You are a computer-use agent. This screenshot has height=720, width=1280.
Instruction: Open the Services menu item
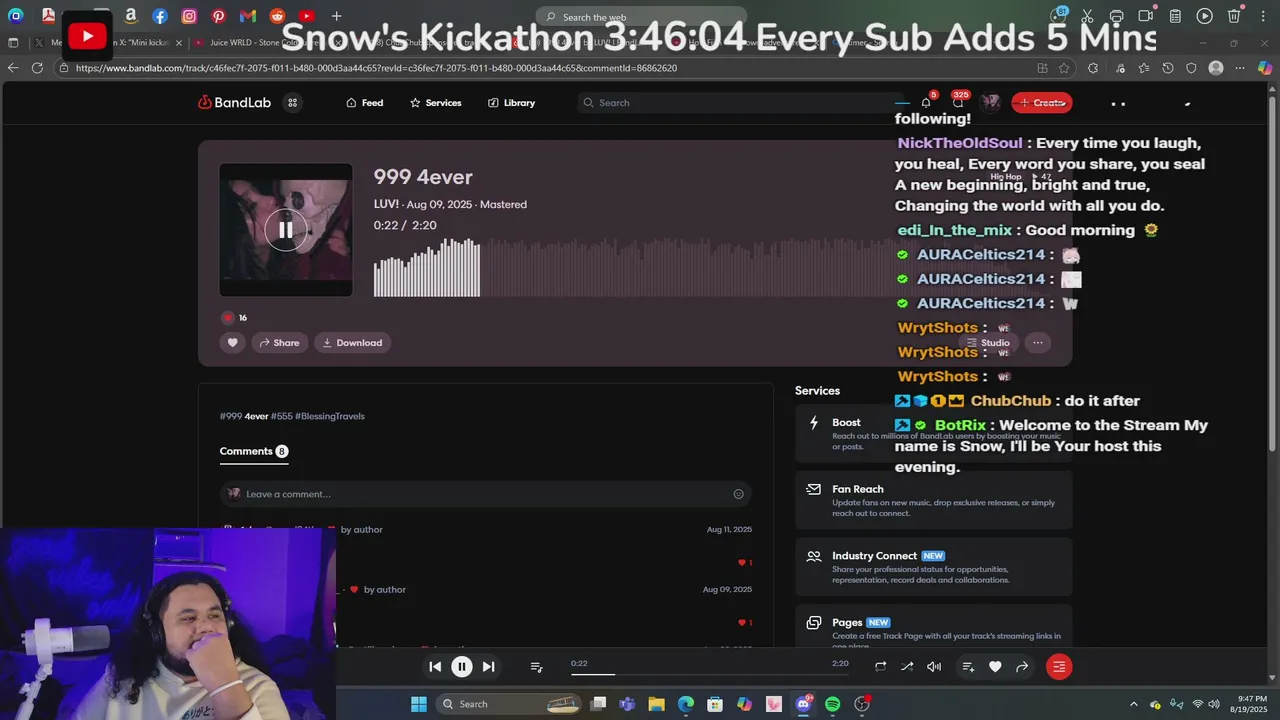point(436,103)
